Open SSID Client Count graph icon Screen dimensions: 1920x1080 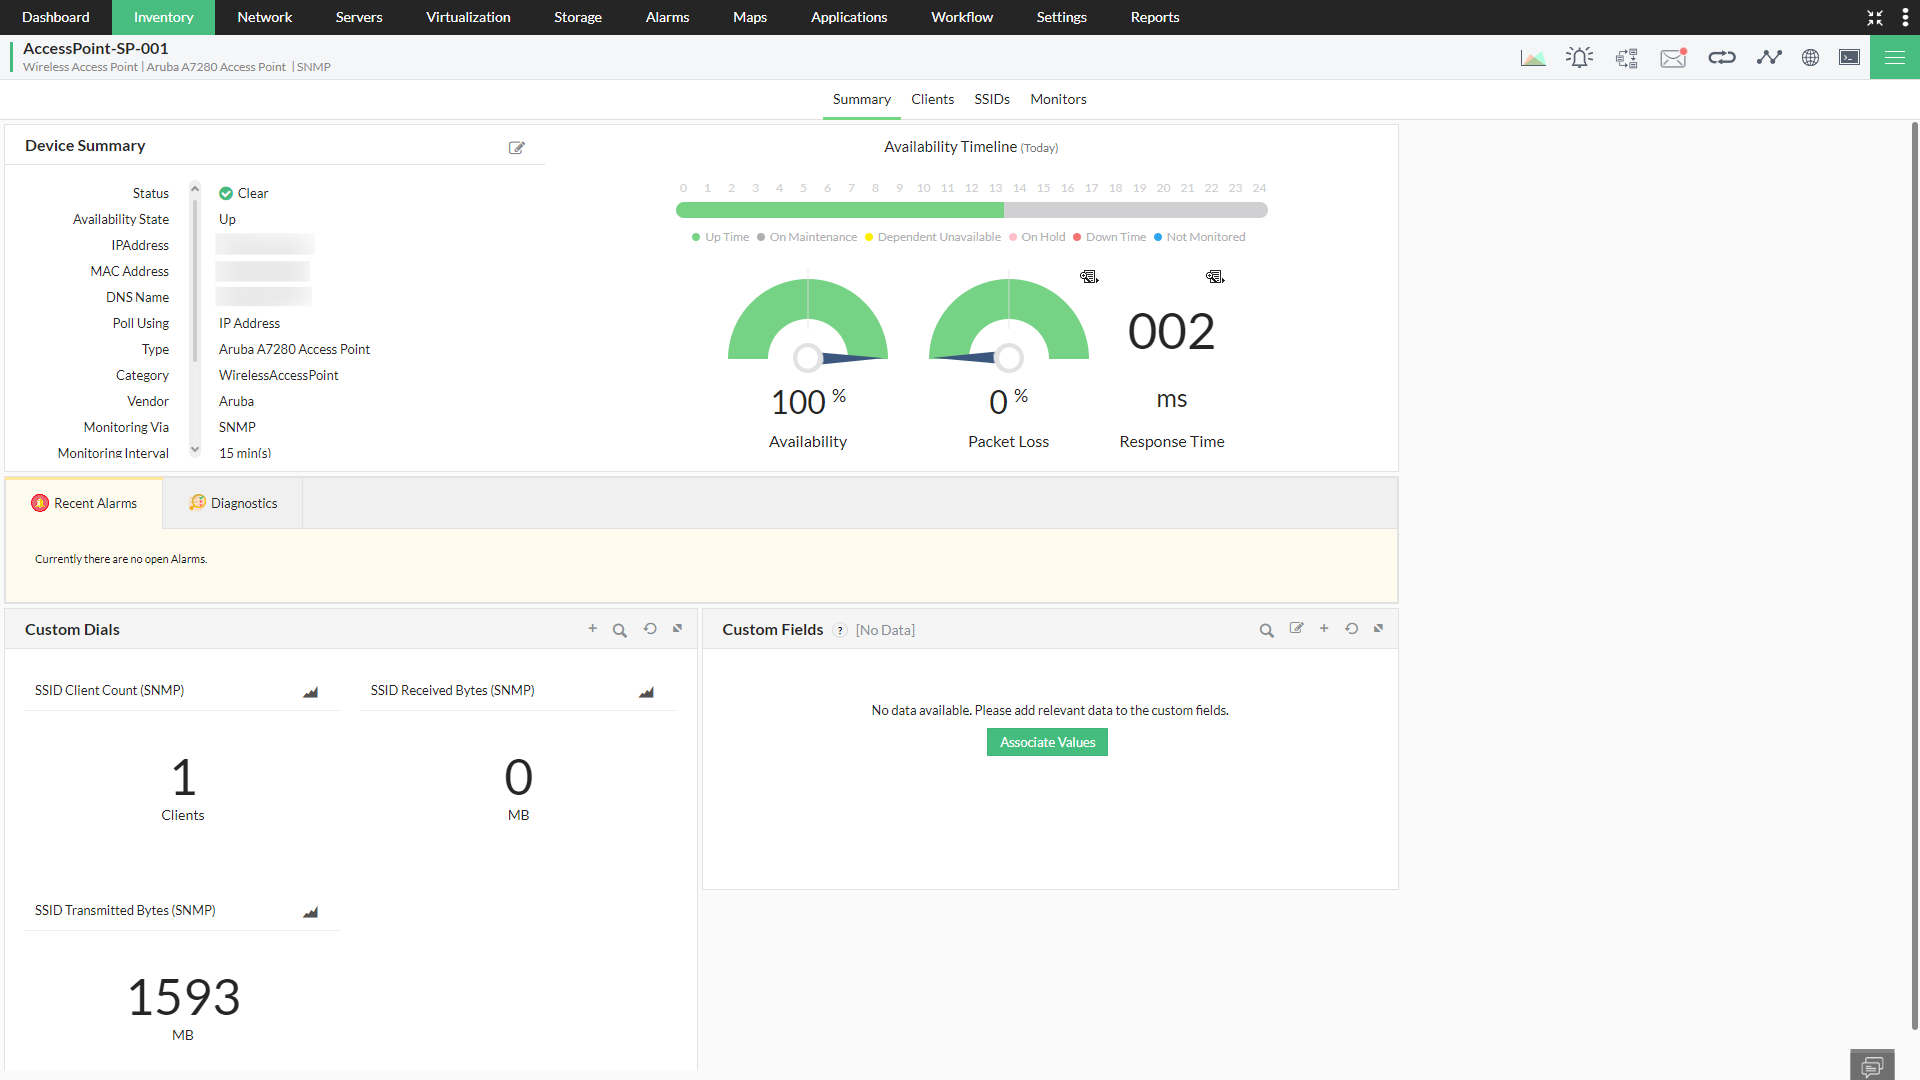coord(311,692)
